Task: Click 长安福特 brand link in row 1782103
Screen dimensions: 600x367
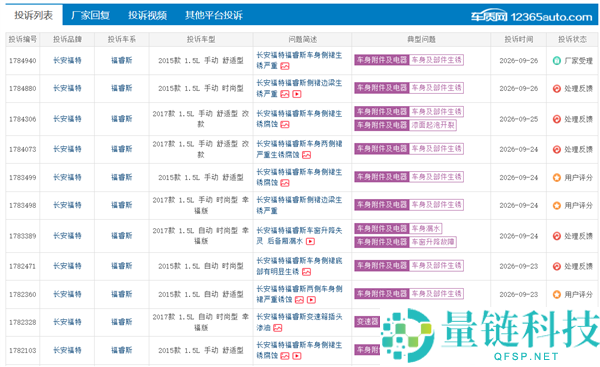Action: point(67,350)
